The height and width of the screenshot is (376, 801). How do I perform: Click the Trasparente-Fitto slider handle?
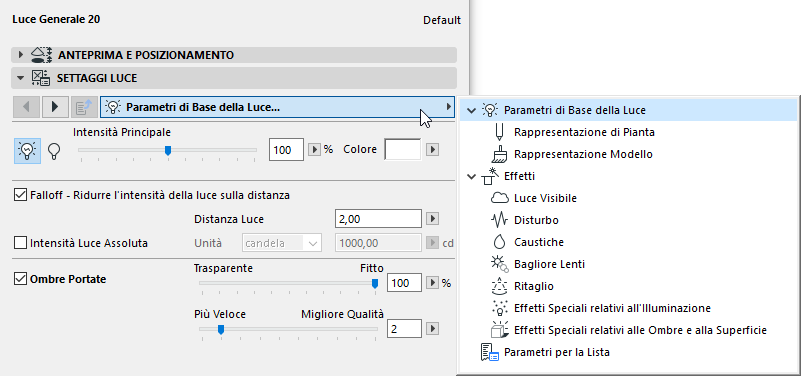point(375,284)
